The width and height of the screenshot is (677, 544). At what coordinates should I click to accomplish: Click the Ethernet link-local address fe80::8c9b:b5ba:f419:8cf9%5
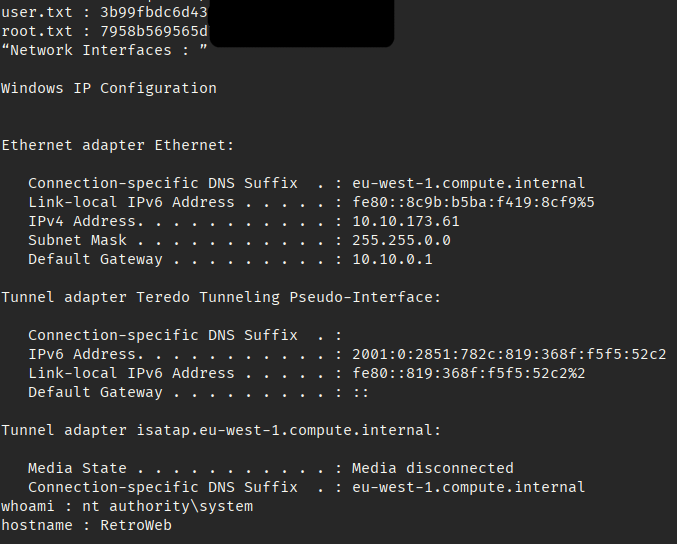(473, 202)
